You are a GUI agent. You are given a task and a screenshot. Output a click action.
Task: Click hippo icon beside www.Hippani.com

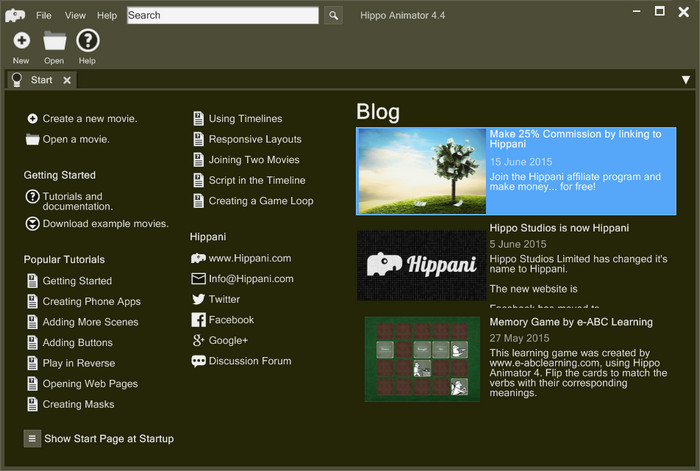198,258
